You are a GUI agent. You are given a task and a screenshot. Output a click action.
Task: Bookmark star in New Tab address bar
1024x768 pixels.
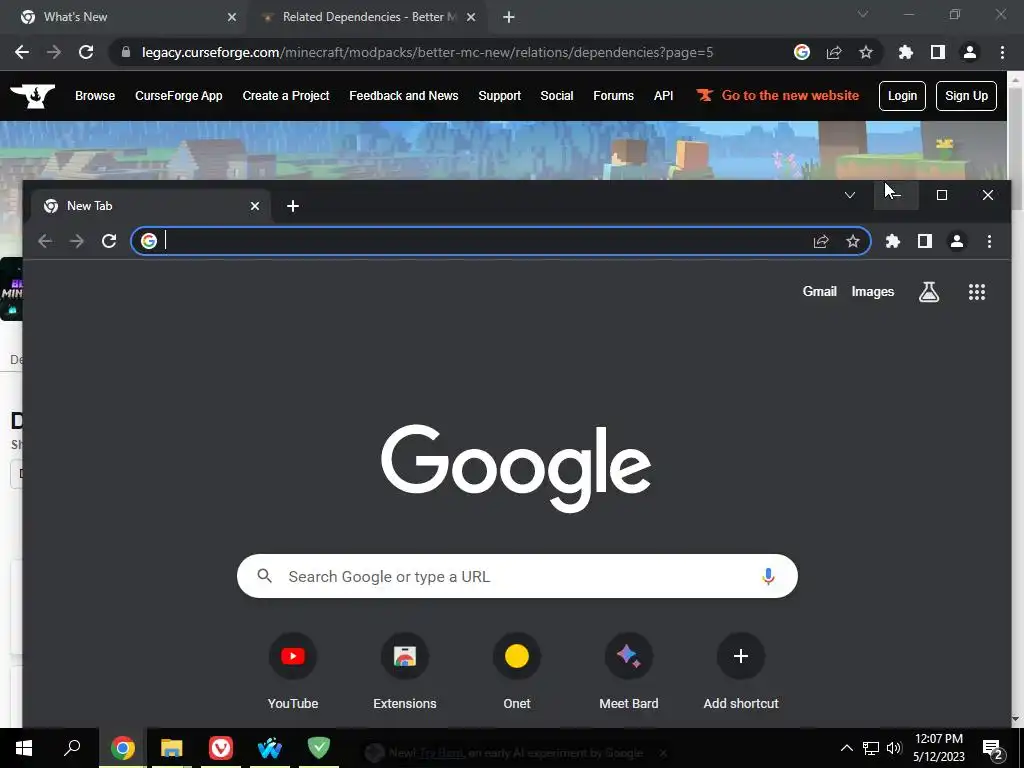853,241
